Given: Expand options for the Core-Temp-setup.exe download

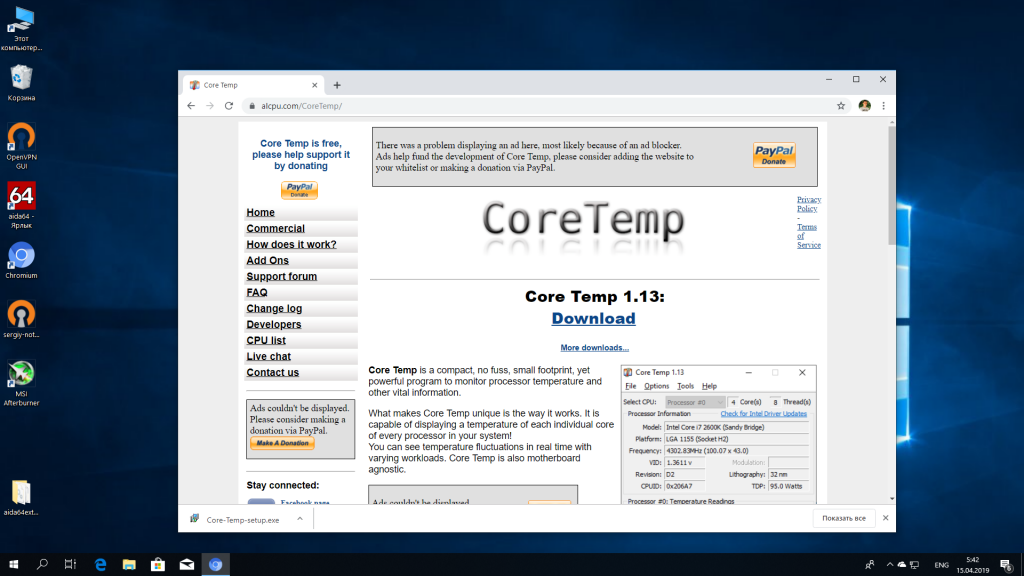Looking at the screenshot, I should point(299,519).
